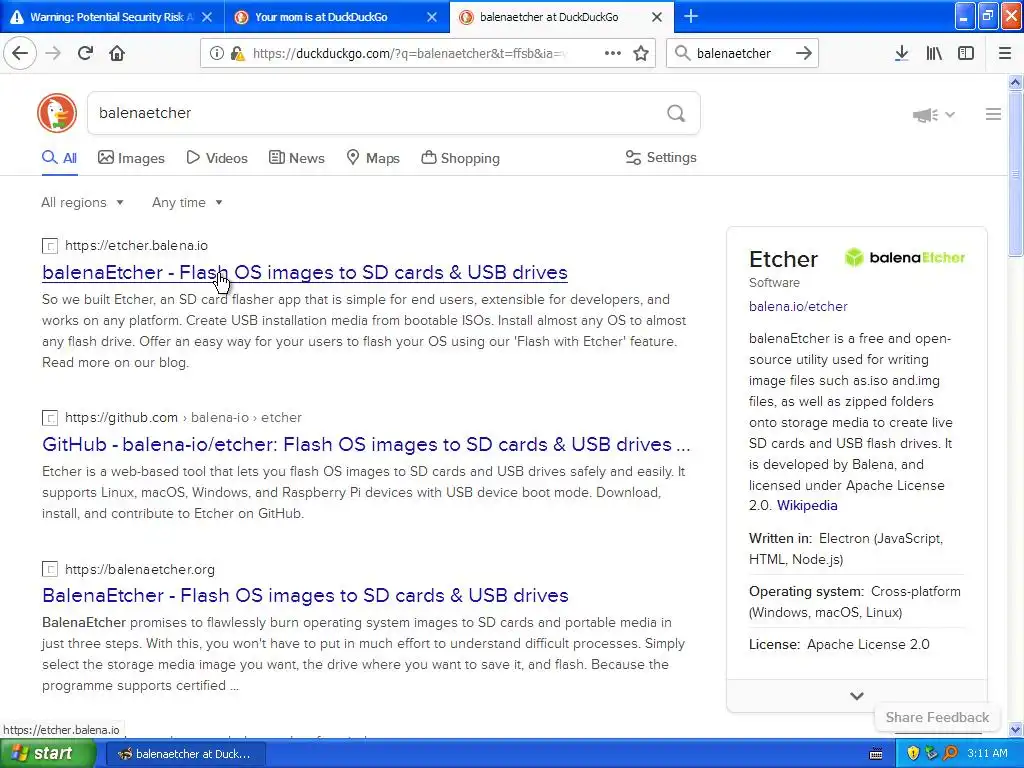Click the 3:11 AM clock
1024x768 pixels.
[987, 753]
